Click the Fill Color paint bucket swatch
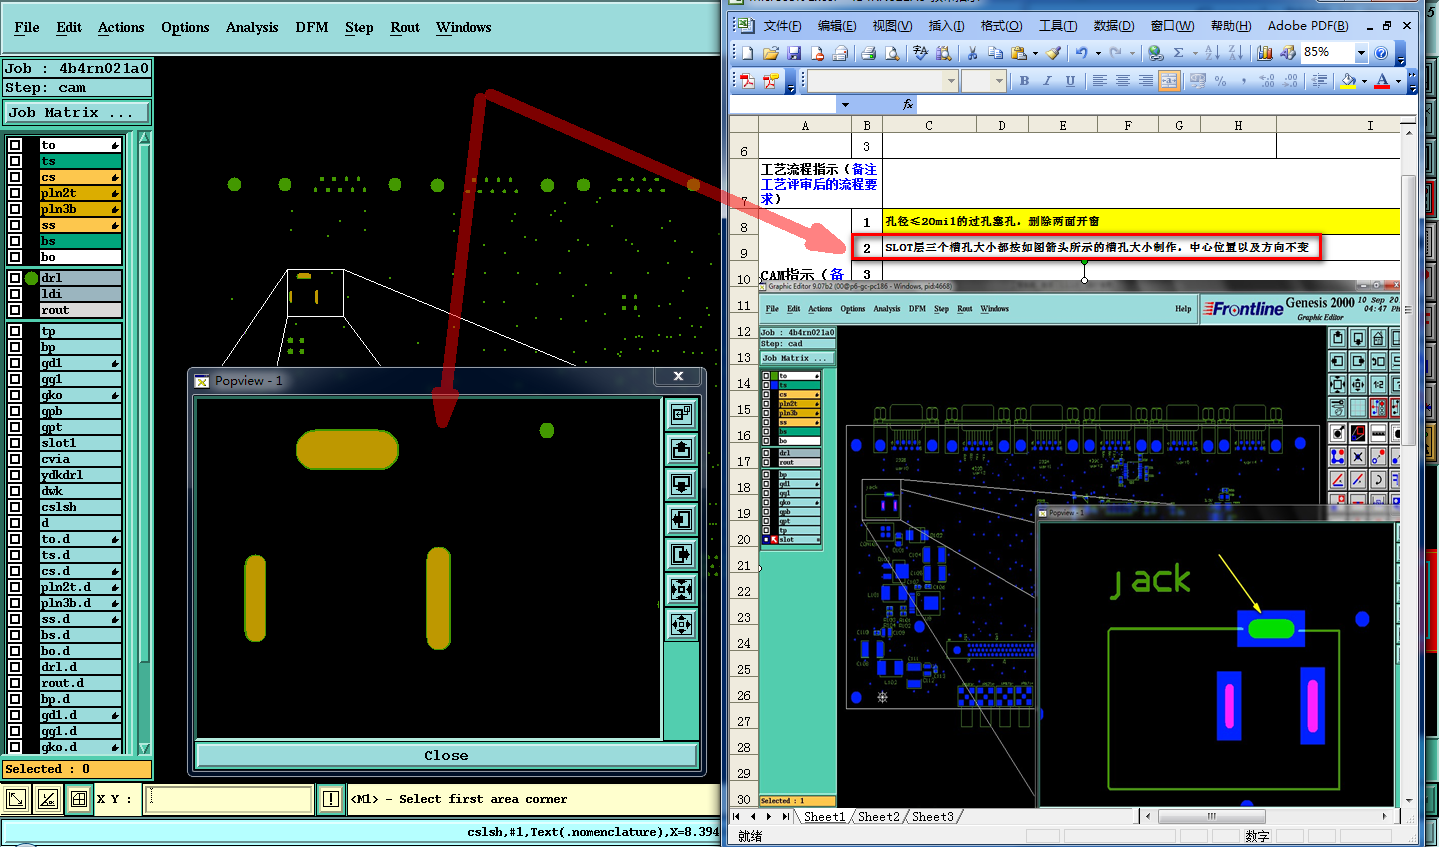This screenshot has height=847, width=1439. [x=1348, y=81]
